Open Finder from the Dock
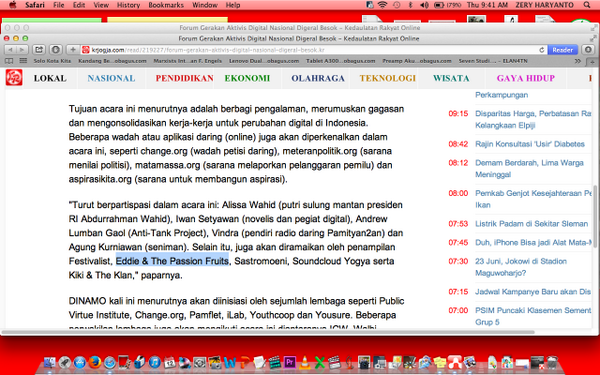 (49, 362)
